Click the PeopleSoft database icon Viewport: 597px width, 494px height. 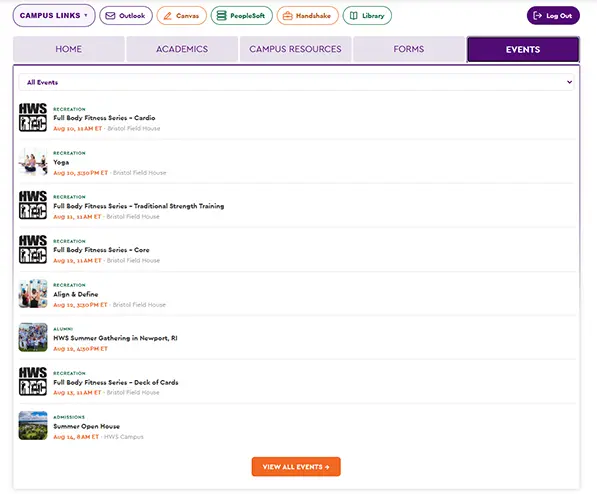pyautogui.click(x=221, y=16)
